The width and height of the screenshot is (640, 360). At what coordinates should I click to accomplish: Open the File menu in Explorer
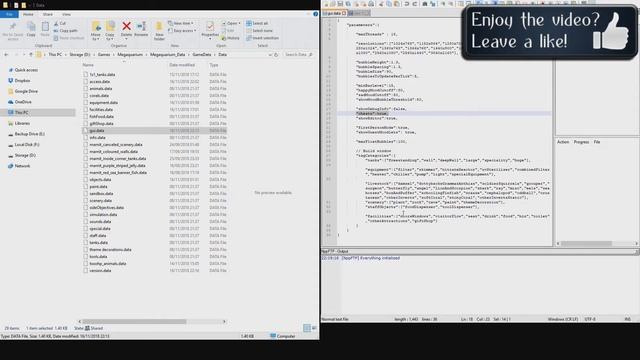(x=9, y=14)
